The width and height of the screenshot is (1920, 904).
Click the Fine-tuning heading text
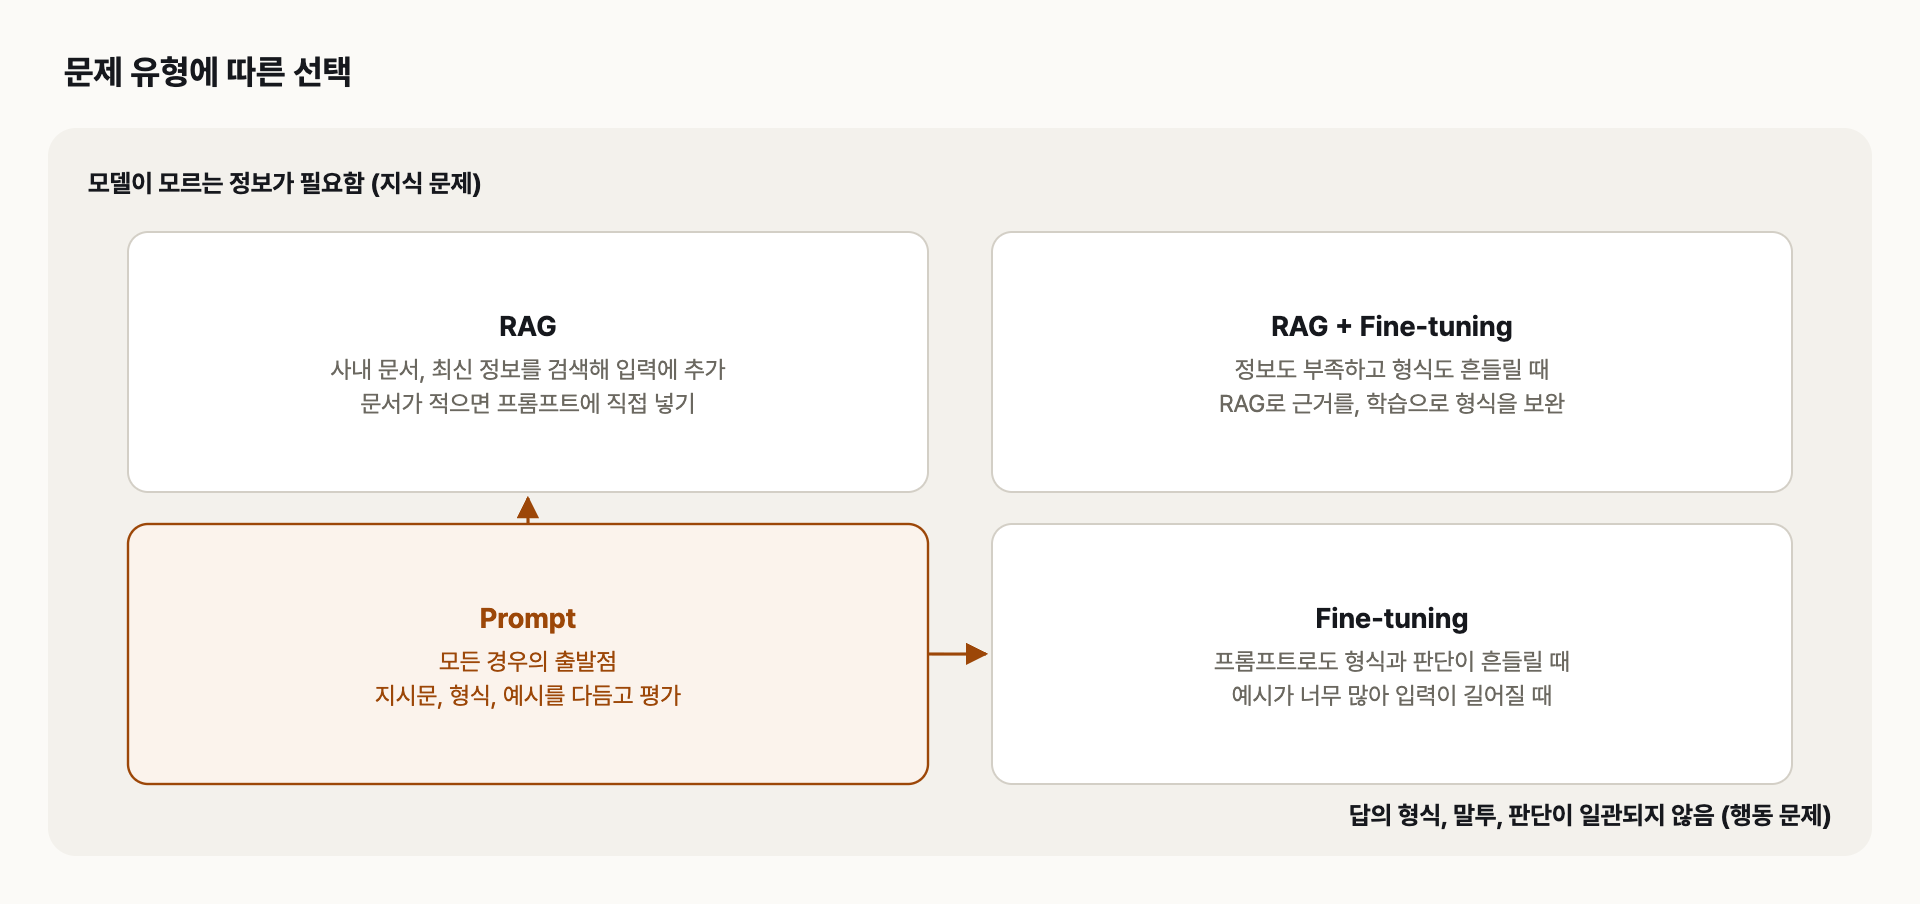click(1392, 619)
